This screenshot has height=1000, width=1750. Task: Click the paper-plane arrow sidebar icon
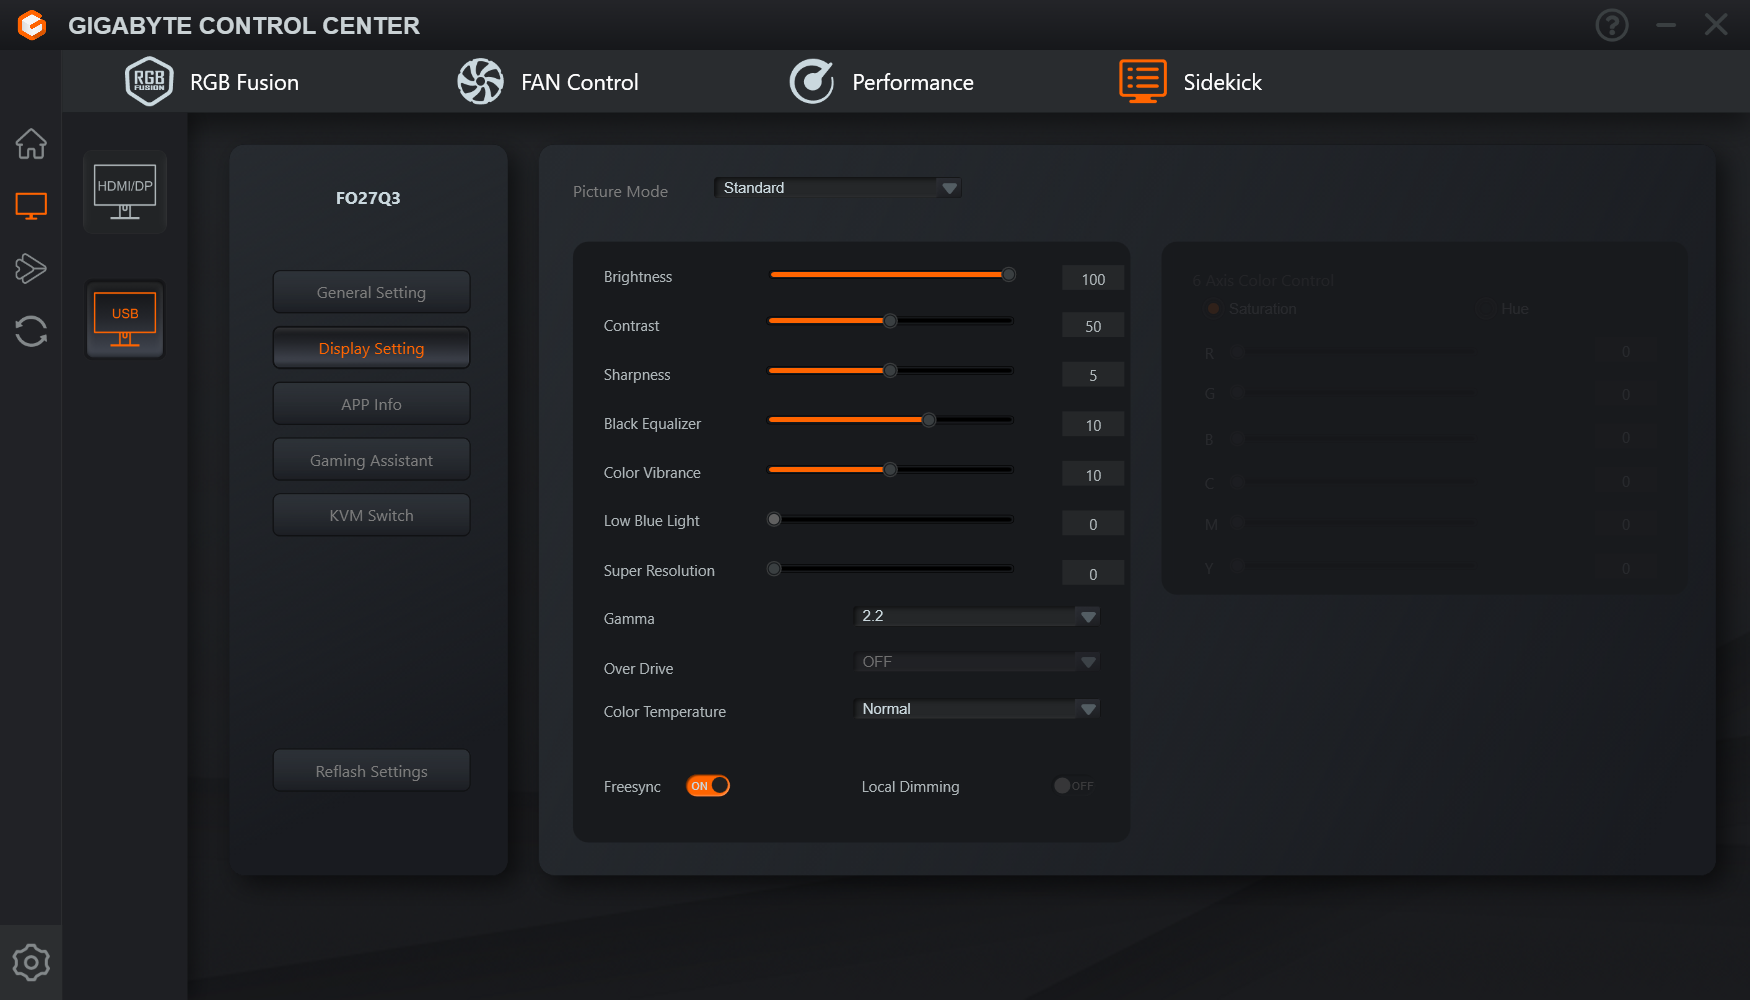point(31,268)
